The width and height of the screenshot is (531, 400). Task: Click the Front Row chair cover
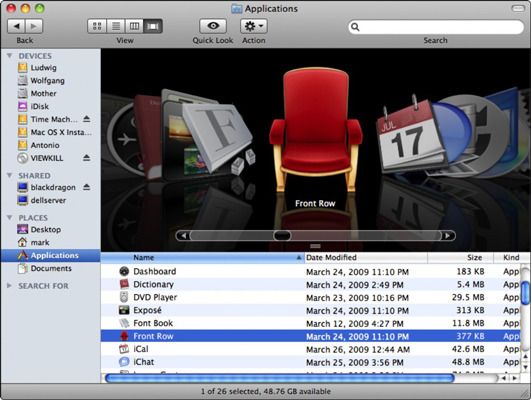[x=316, y=130]
